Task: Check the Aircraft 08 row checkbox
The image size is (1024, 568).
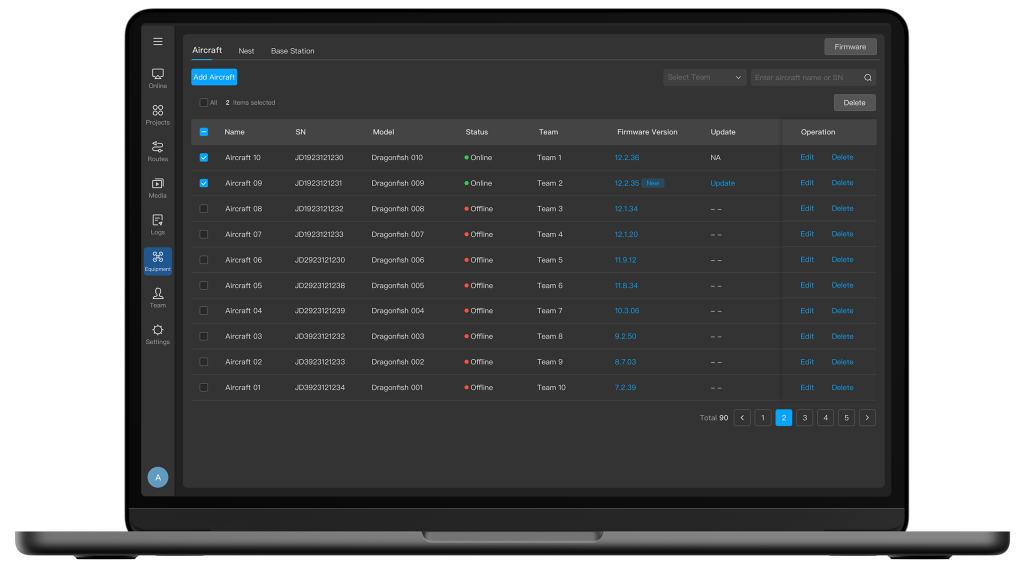Action: tap(204, 209)
